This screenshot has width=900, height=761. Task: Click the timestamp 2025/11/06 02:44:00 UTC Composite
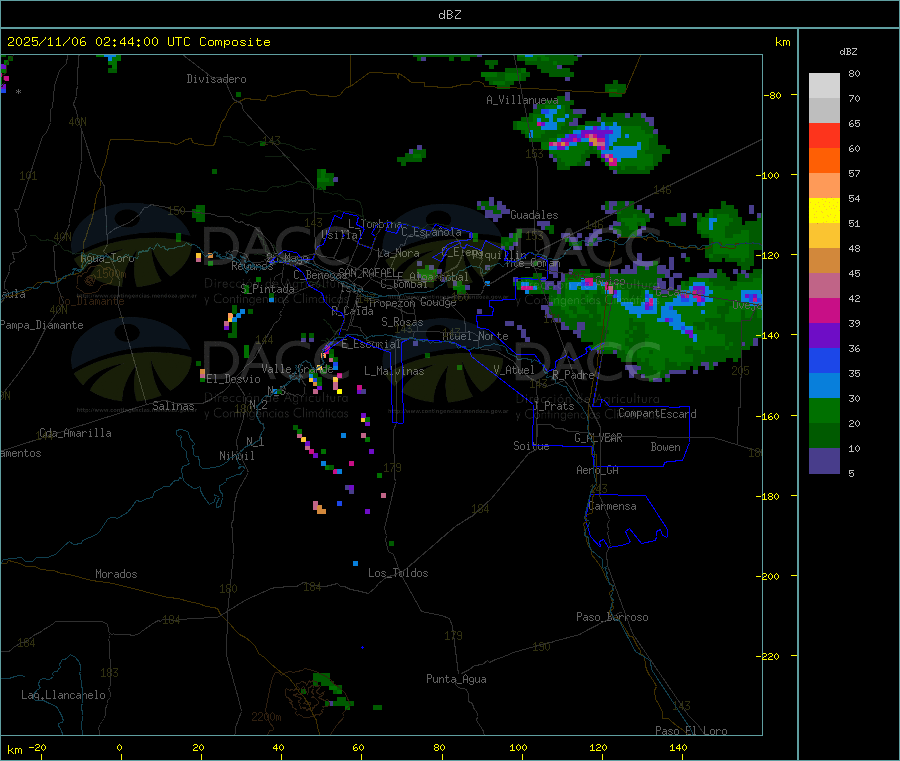click(x=138, y=42)
